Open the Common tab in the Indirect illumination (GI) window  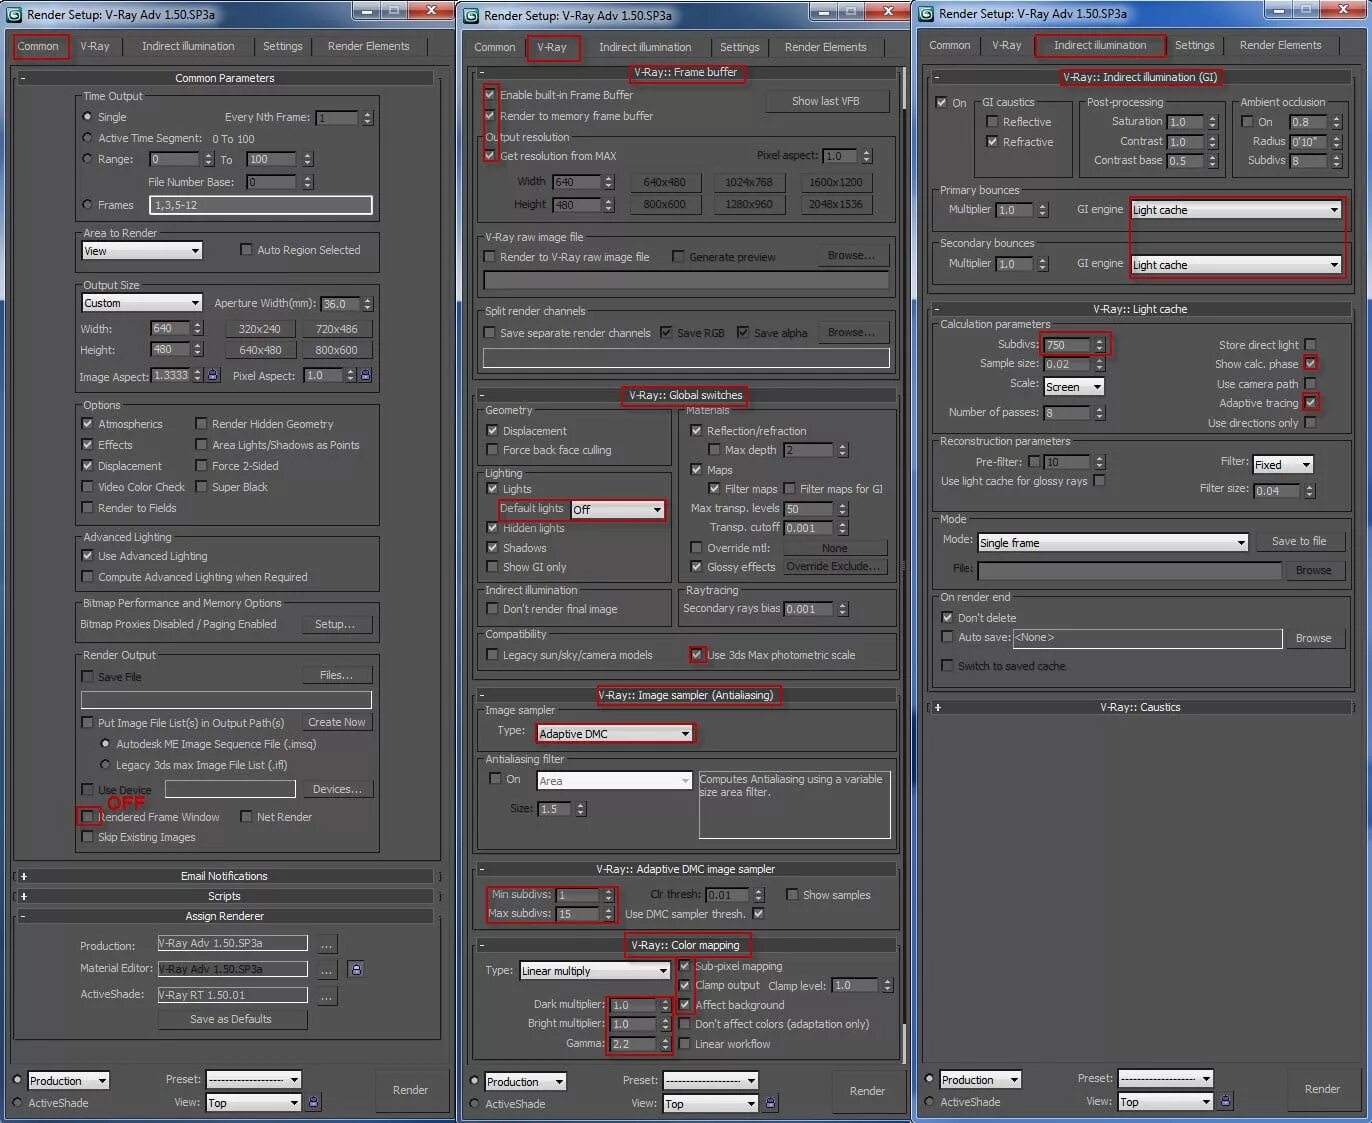[949, 45]
